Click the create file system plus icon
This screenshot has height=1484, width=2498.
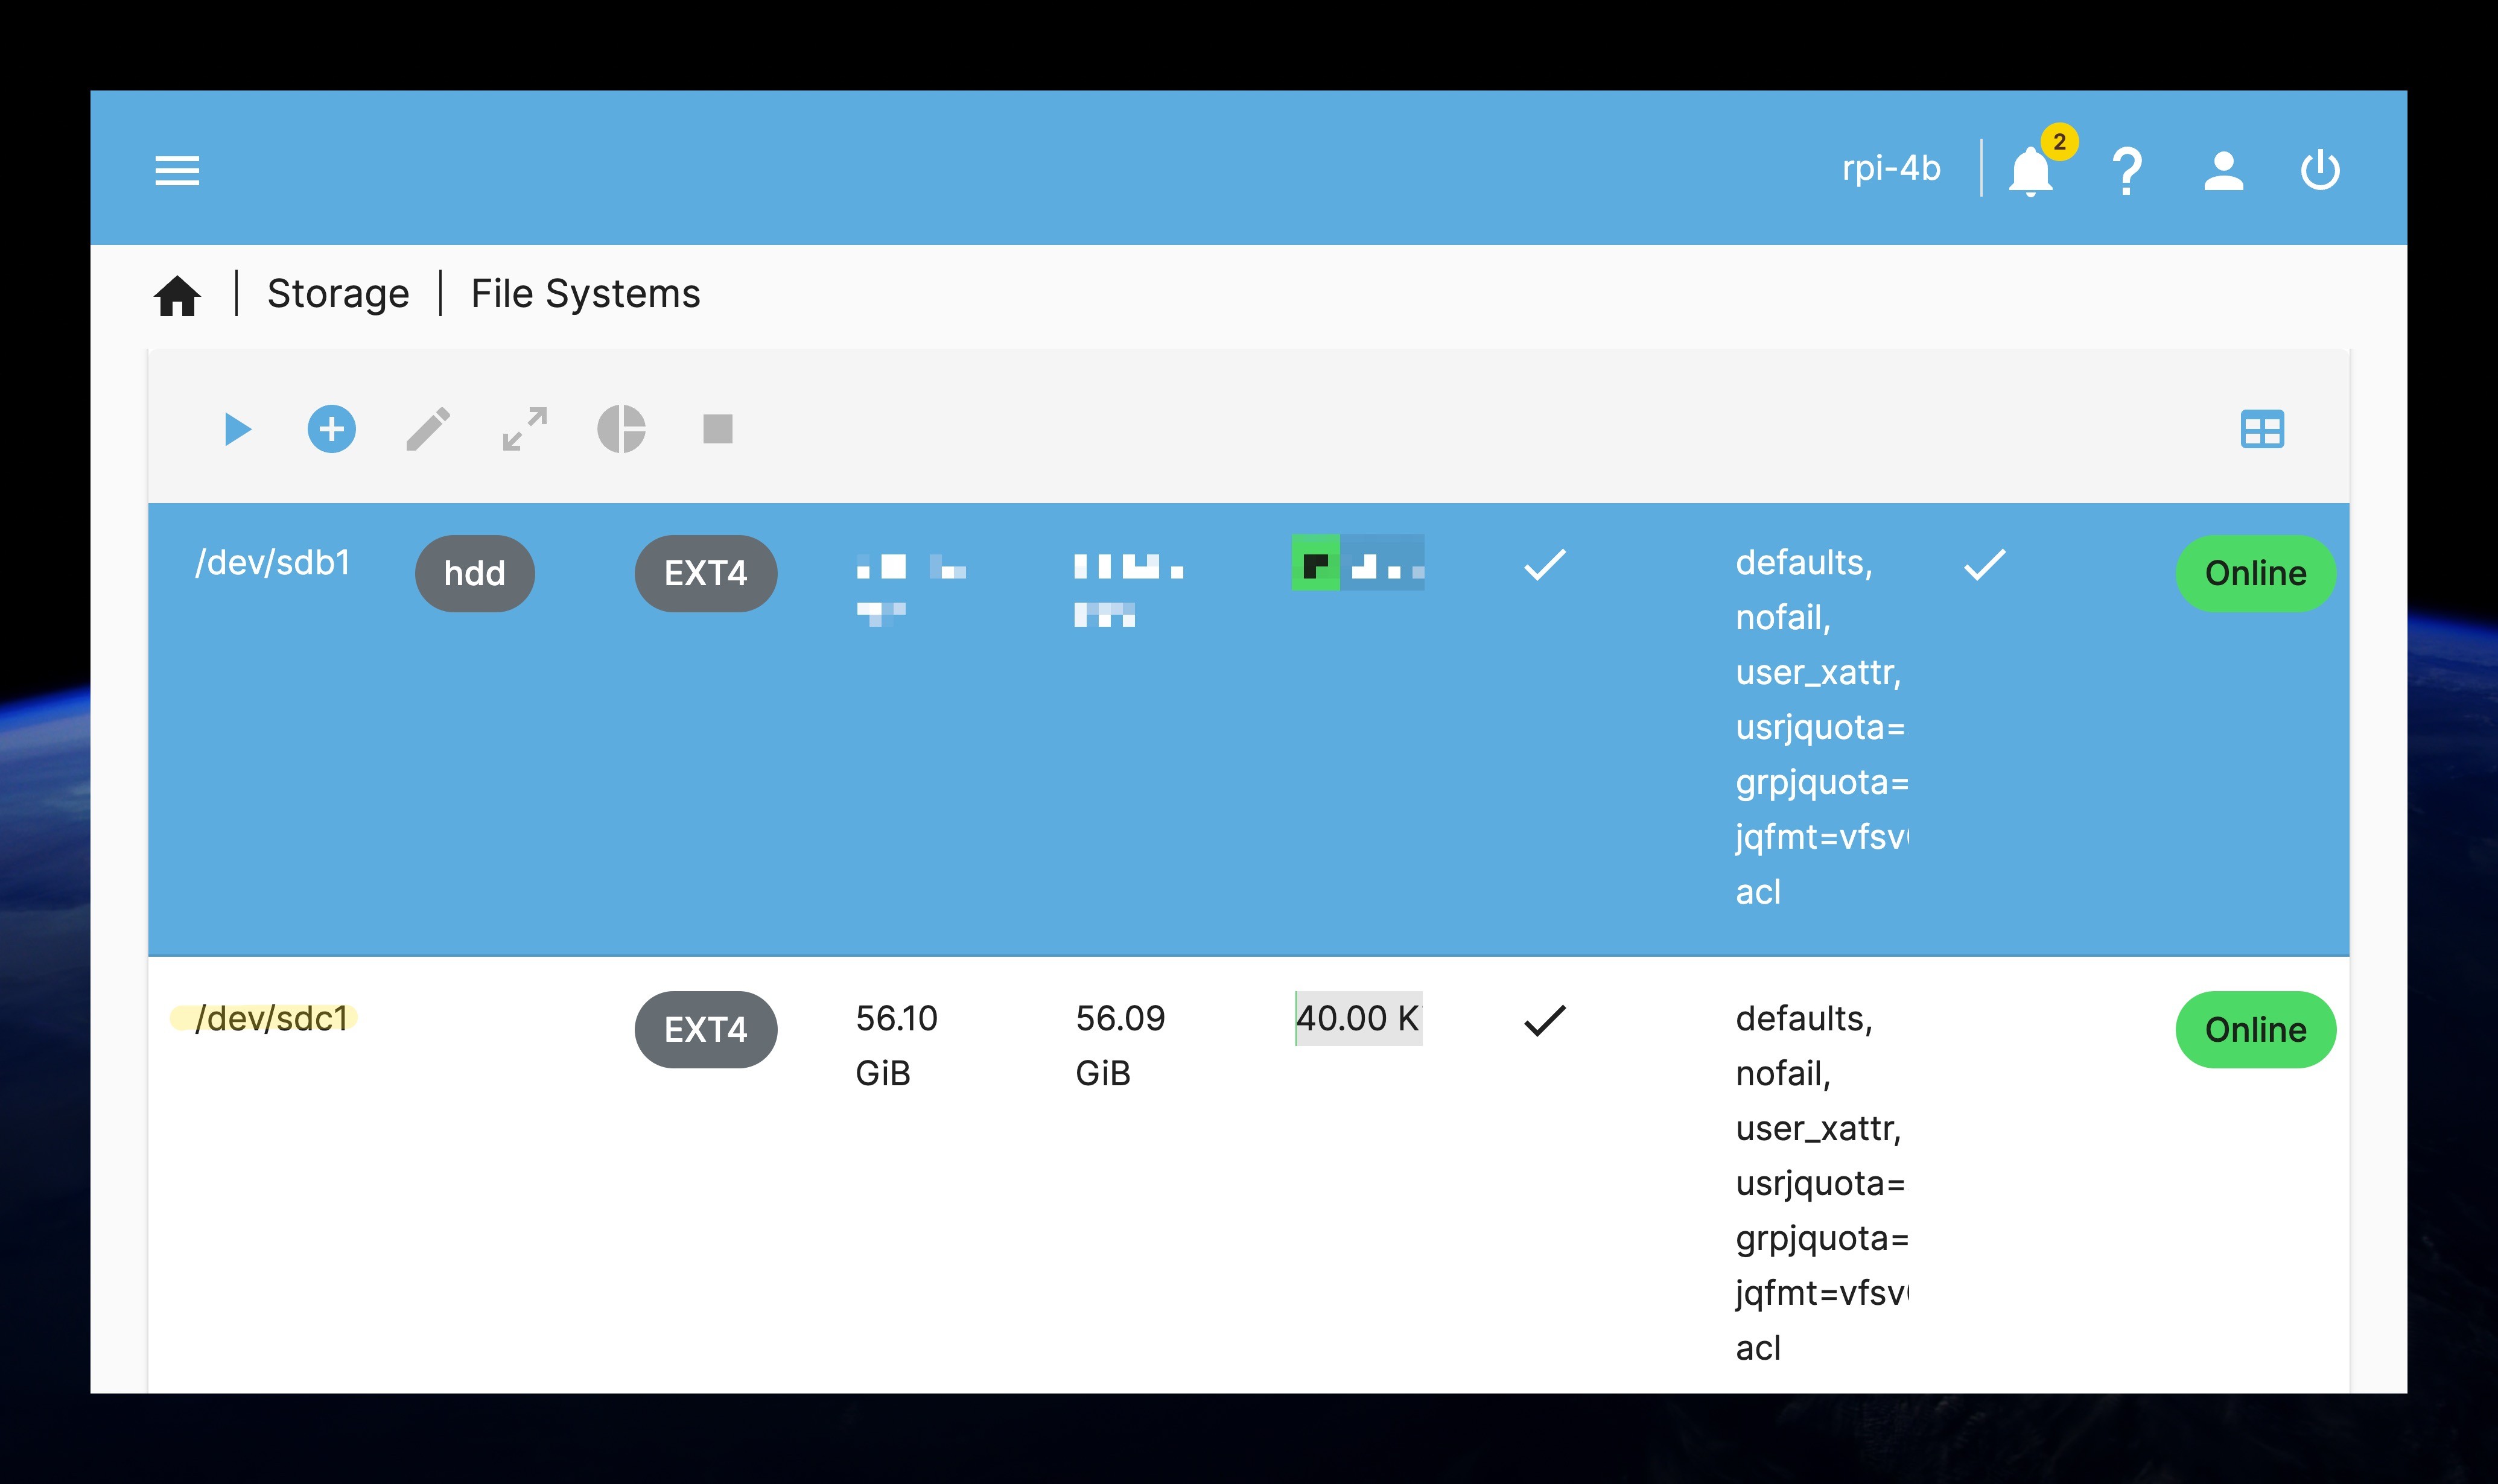tap(331, 429)
